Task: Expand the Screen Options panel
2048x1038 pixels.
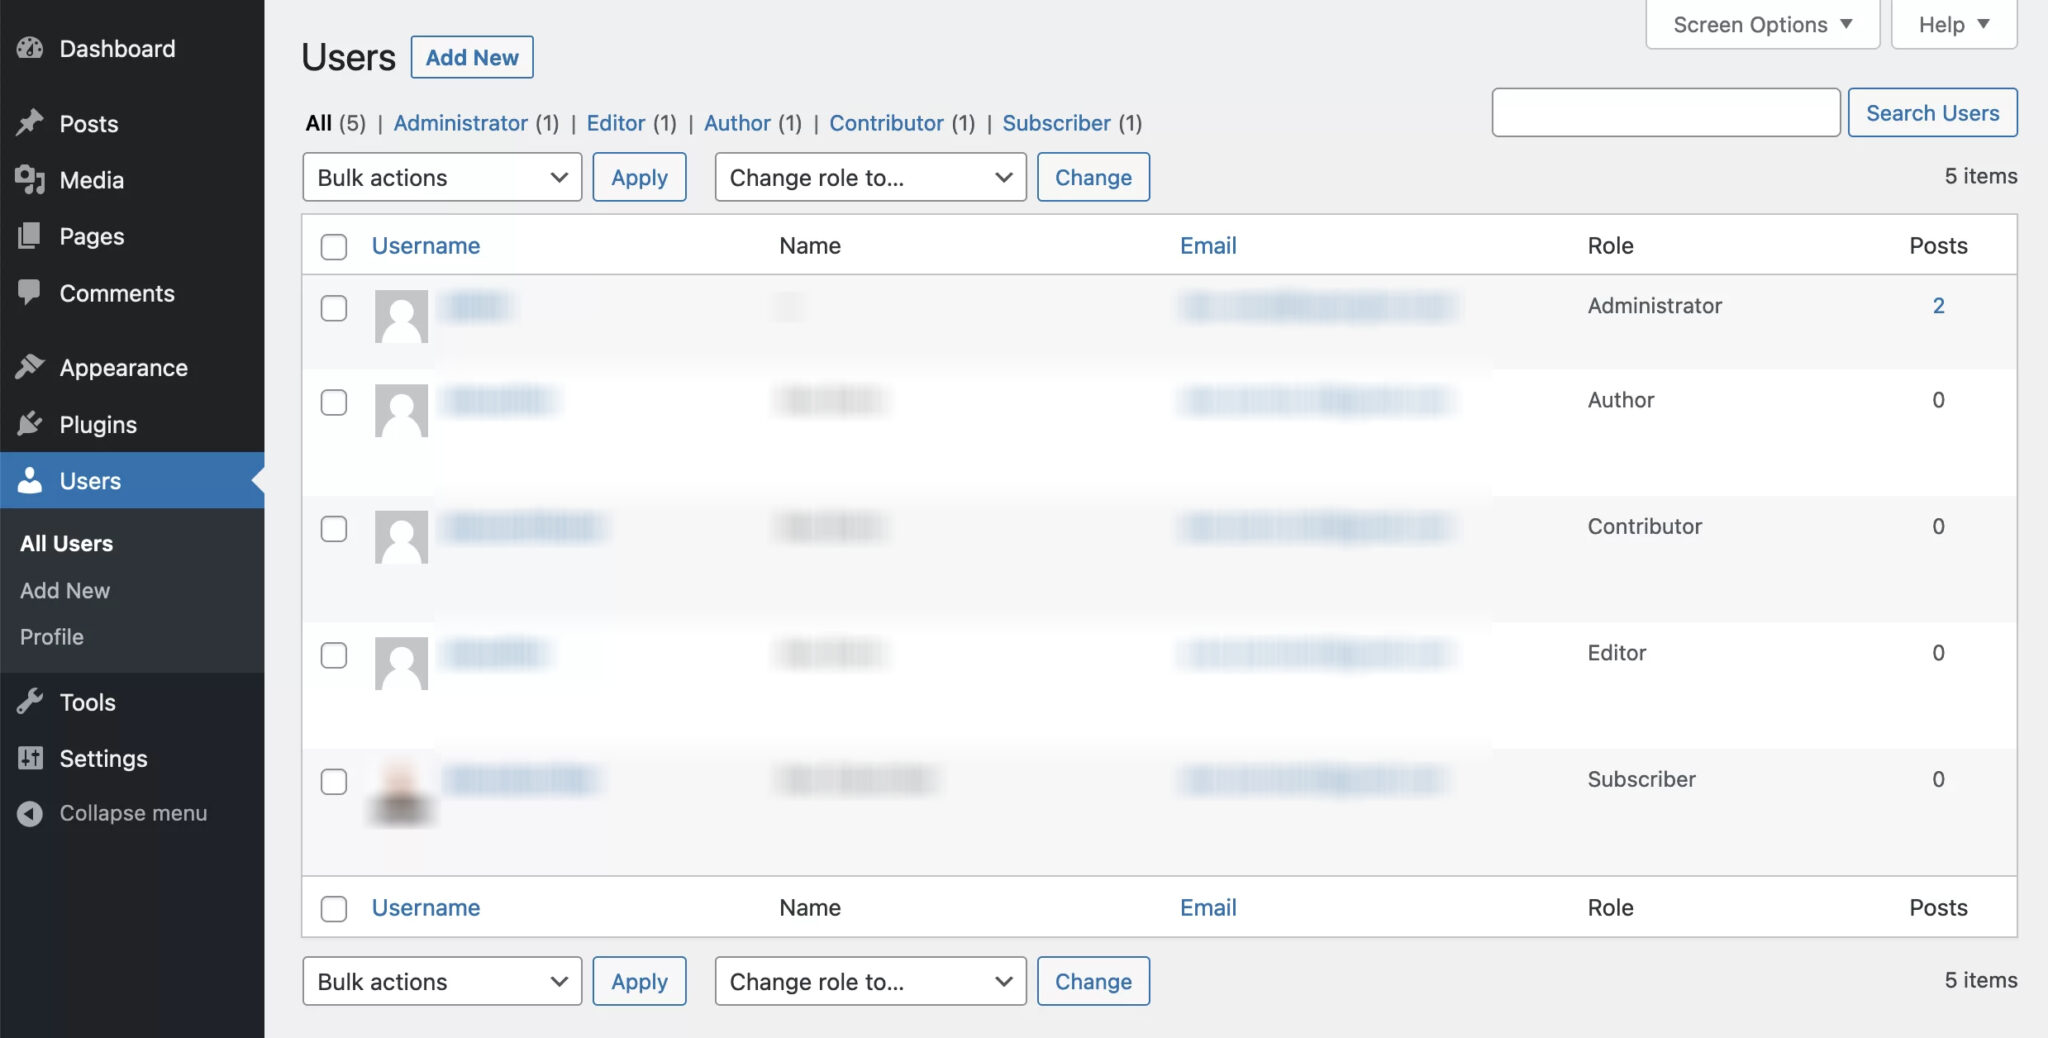Action: (x=1762, y=24)
